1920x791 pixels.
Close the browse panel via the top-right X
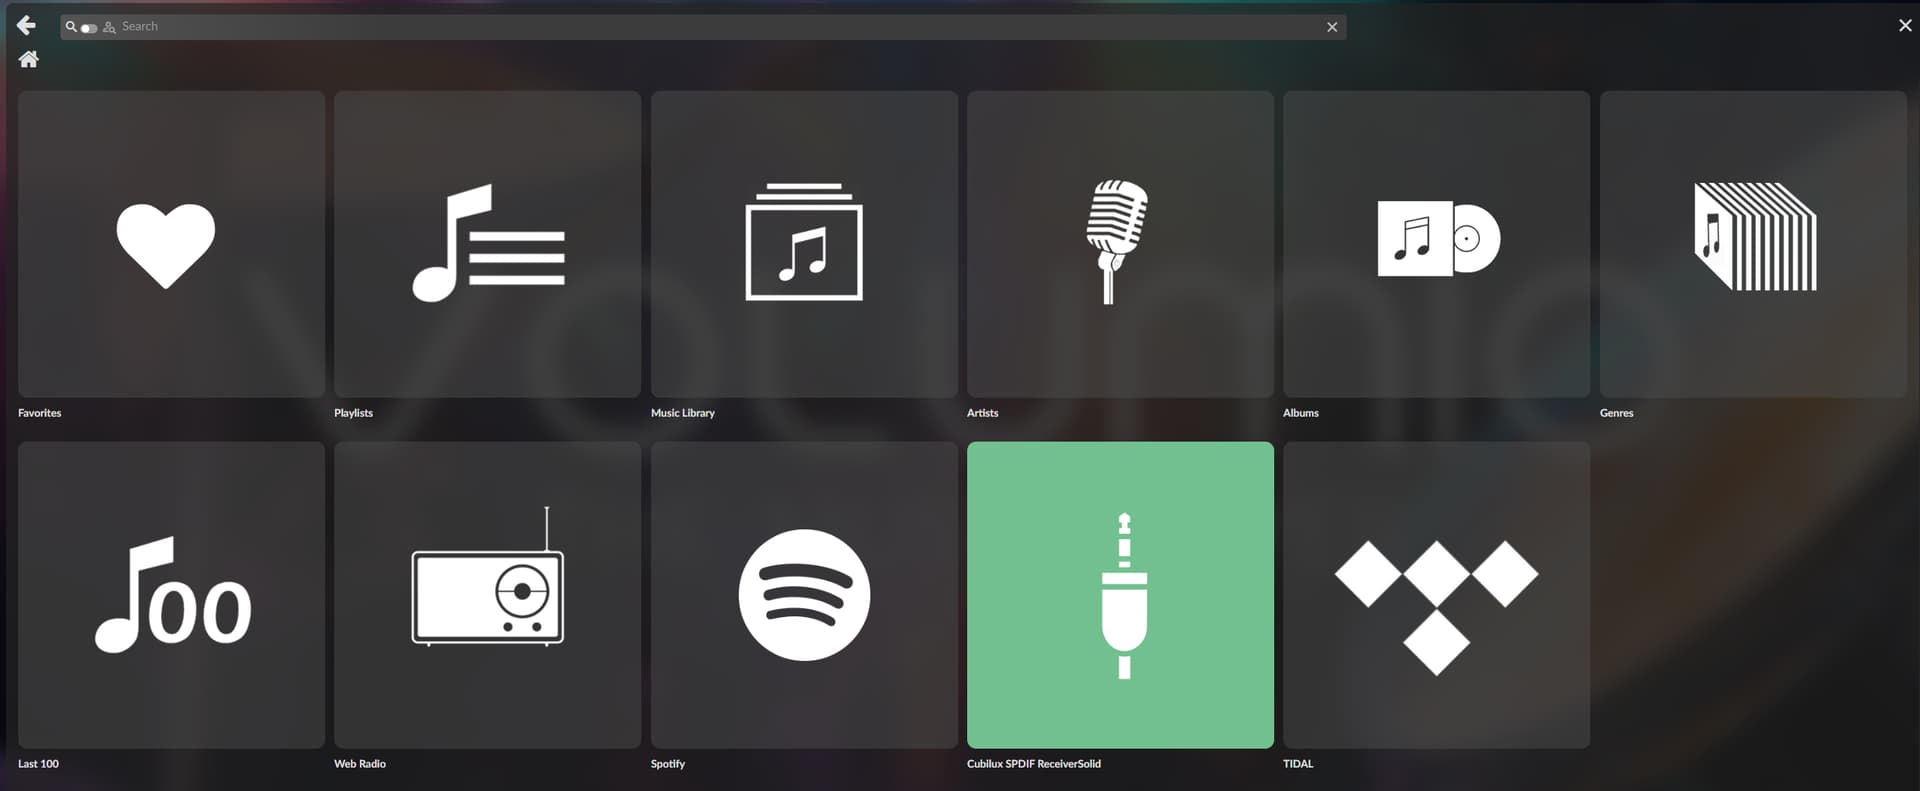point(1904,26)
